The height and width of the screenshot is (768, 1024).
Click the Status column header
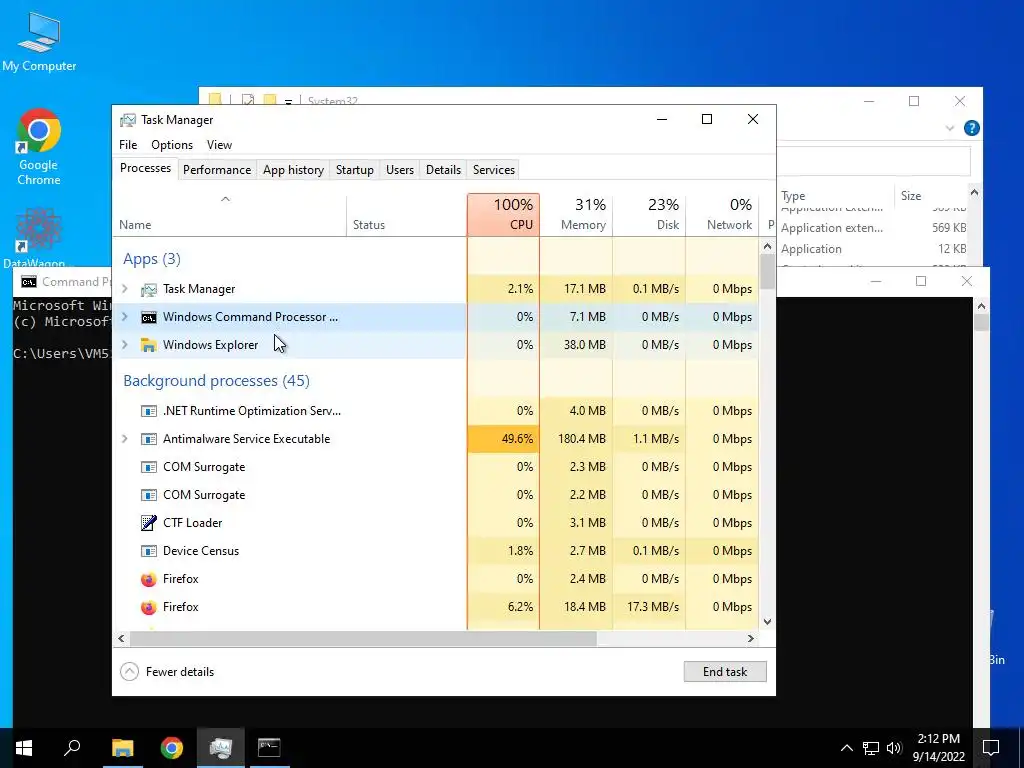[406, 215]
